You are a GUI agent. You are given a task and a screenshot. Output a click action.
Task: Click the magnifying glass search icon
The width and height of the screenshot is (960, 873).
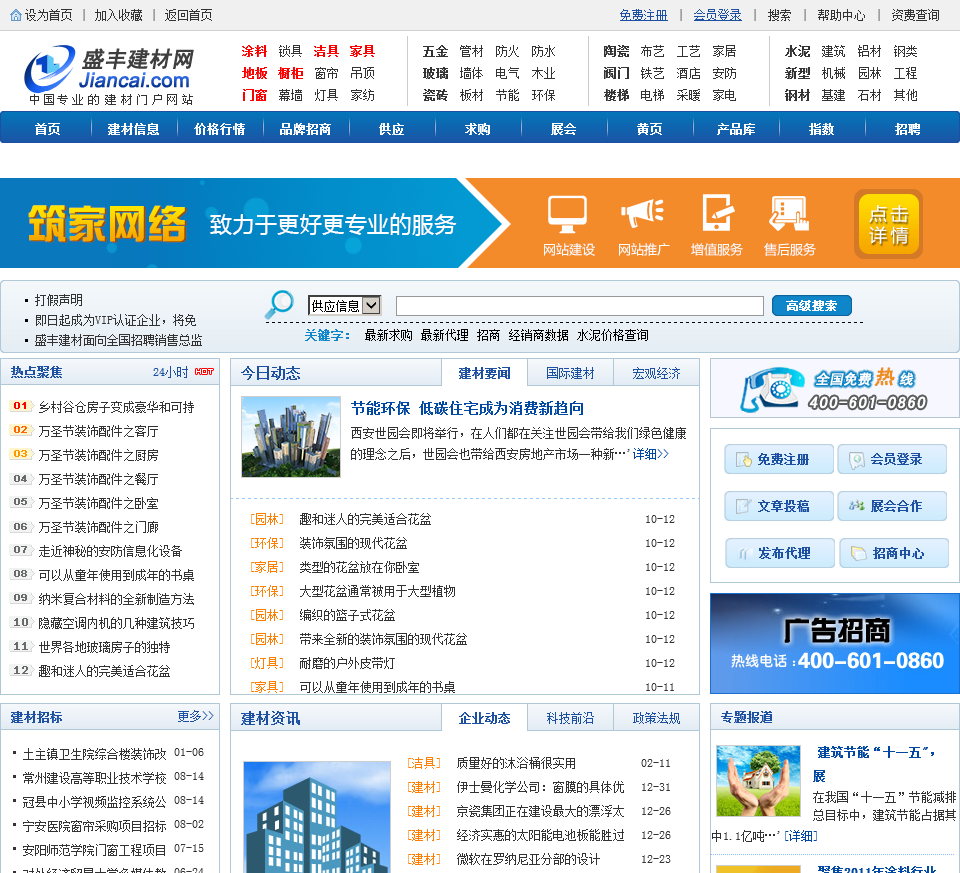tap(280, 304)
